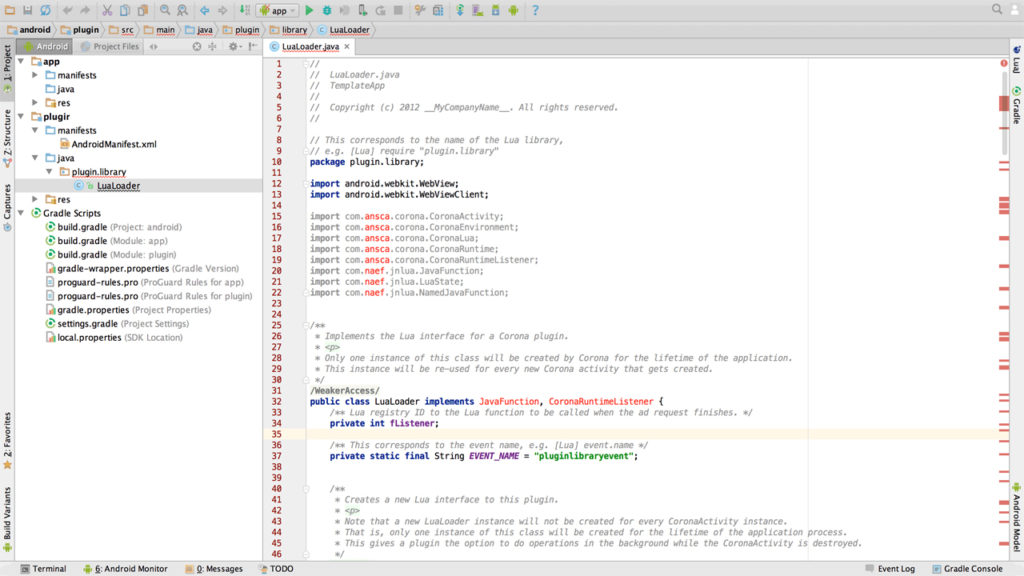
Task: Open the app run configuration dropdown
Action: (x=277, y=10)
